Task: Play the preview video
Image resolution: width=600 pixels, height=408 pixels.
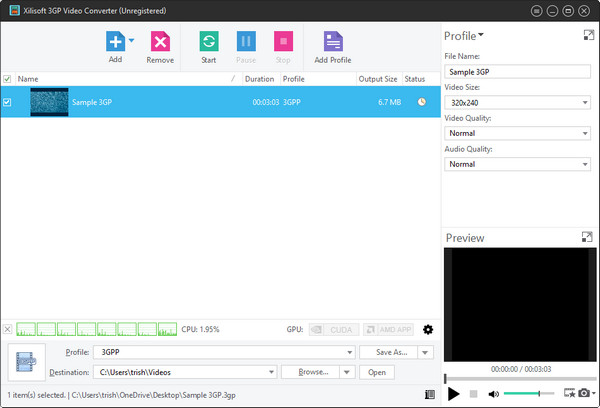Action: 454,393
